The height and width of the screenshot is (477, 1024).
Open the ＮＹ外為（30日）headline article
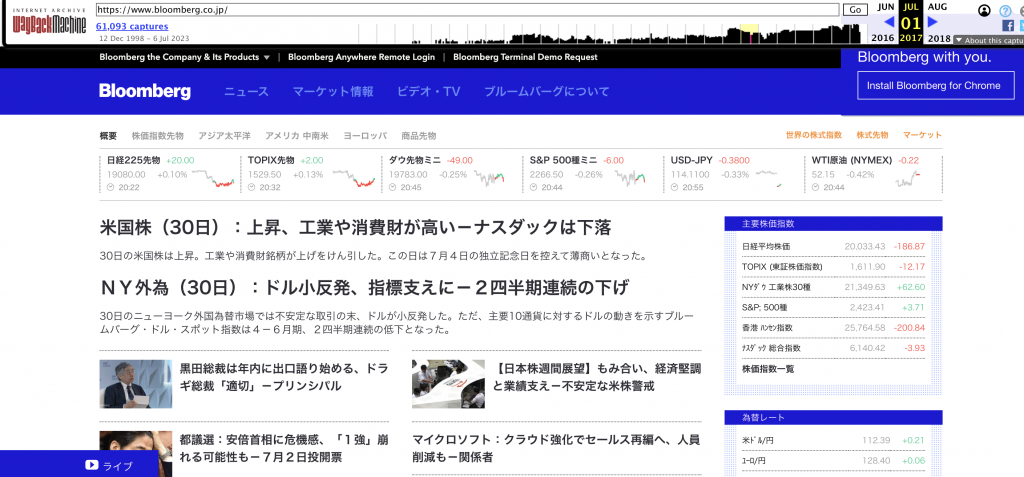364,287
